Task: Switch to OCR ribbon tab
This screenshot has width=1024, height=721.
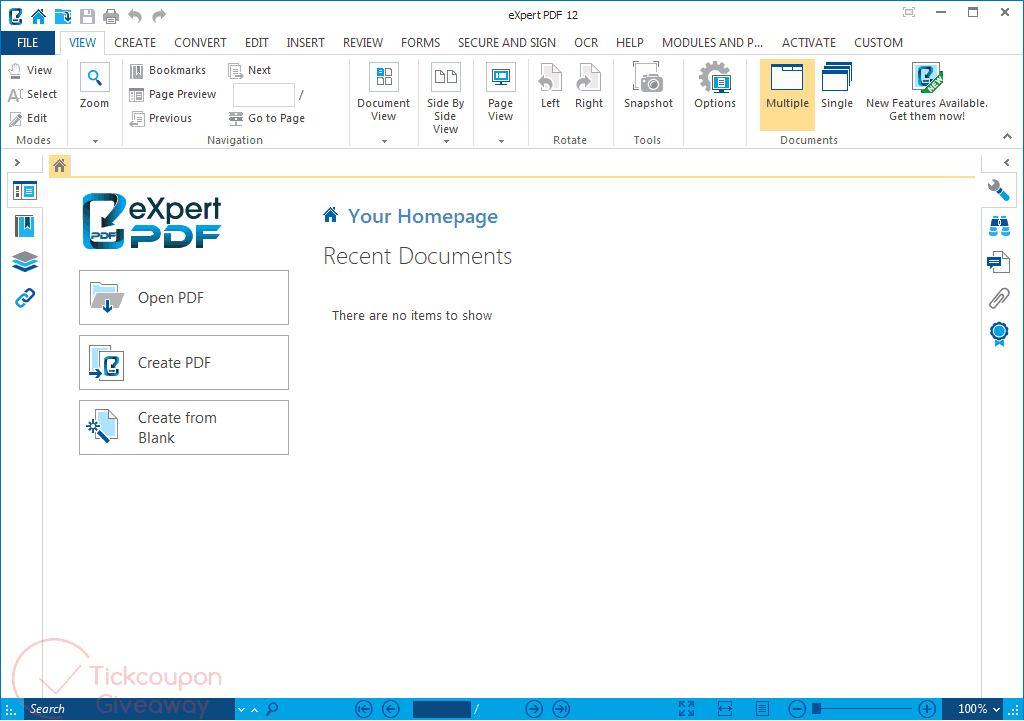Action: (x=586, y=42)
